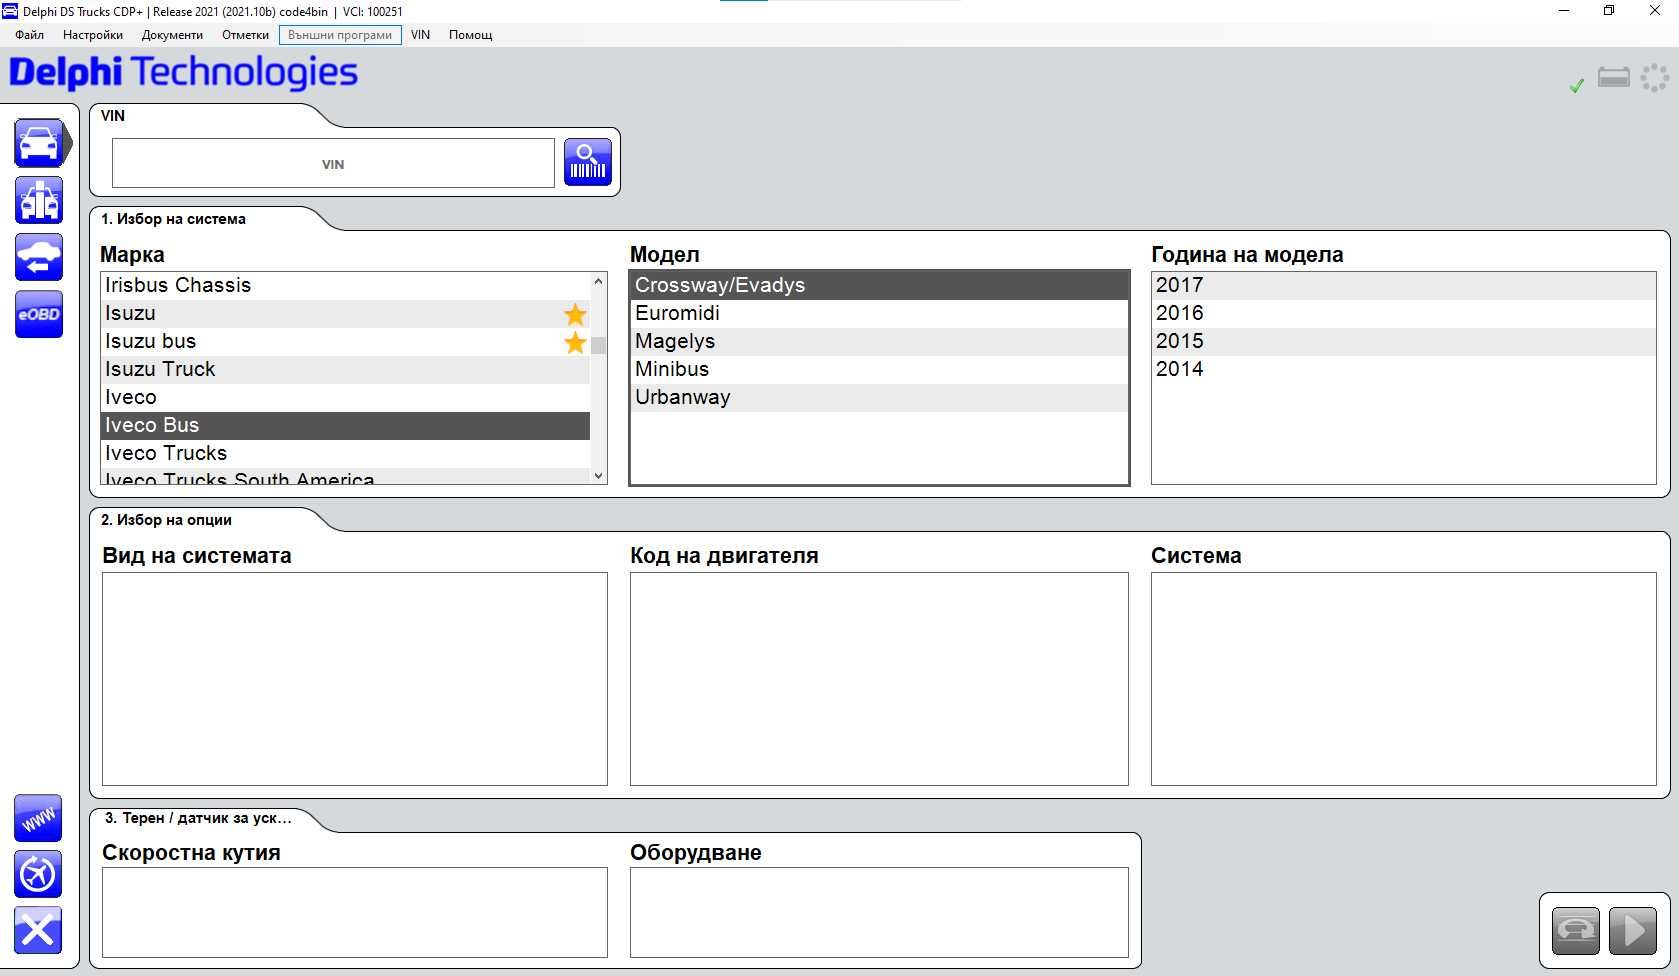Image resolution: width=1679 pixels, height=976 pixels.
Task: Select model year 2014
Action: coord(1404,369)
